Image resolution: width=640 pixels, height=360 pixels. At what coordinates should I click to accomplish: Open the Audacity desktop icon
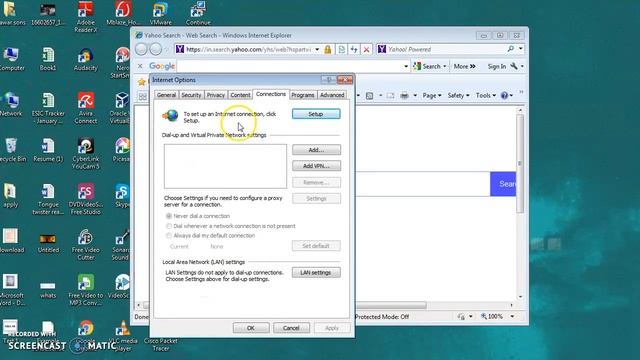pos(86,59)
